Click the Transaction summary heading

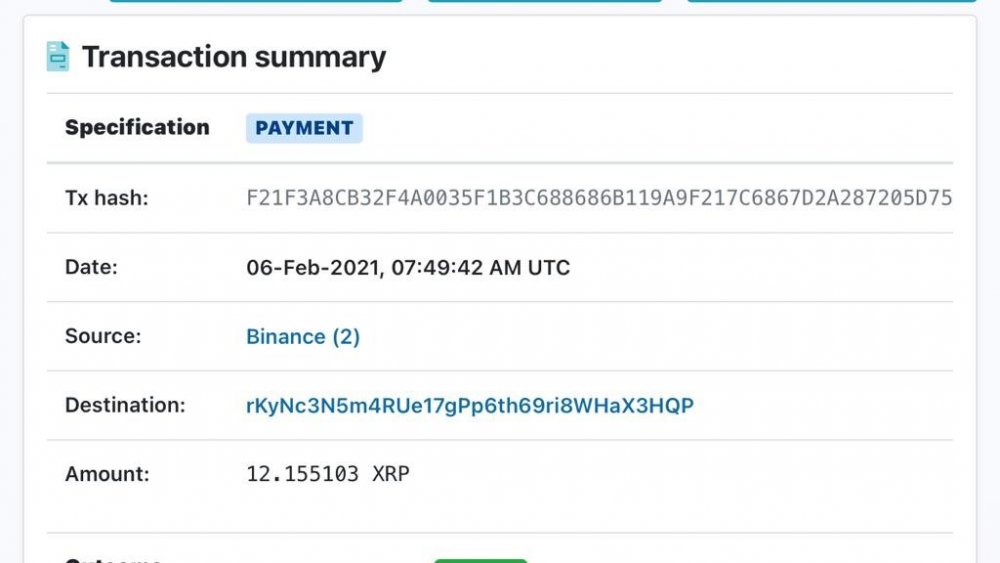click(x=234, y=57)
